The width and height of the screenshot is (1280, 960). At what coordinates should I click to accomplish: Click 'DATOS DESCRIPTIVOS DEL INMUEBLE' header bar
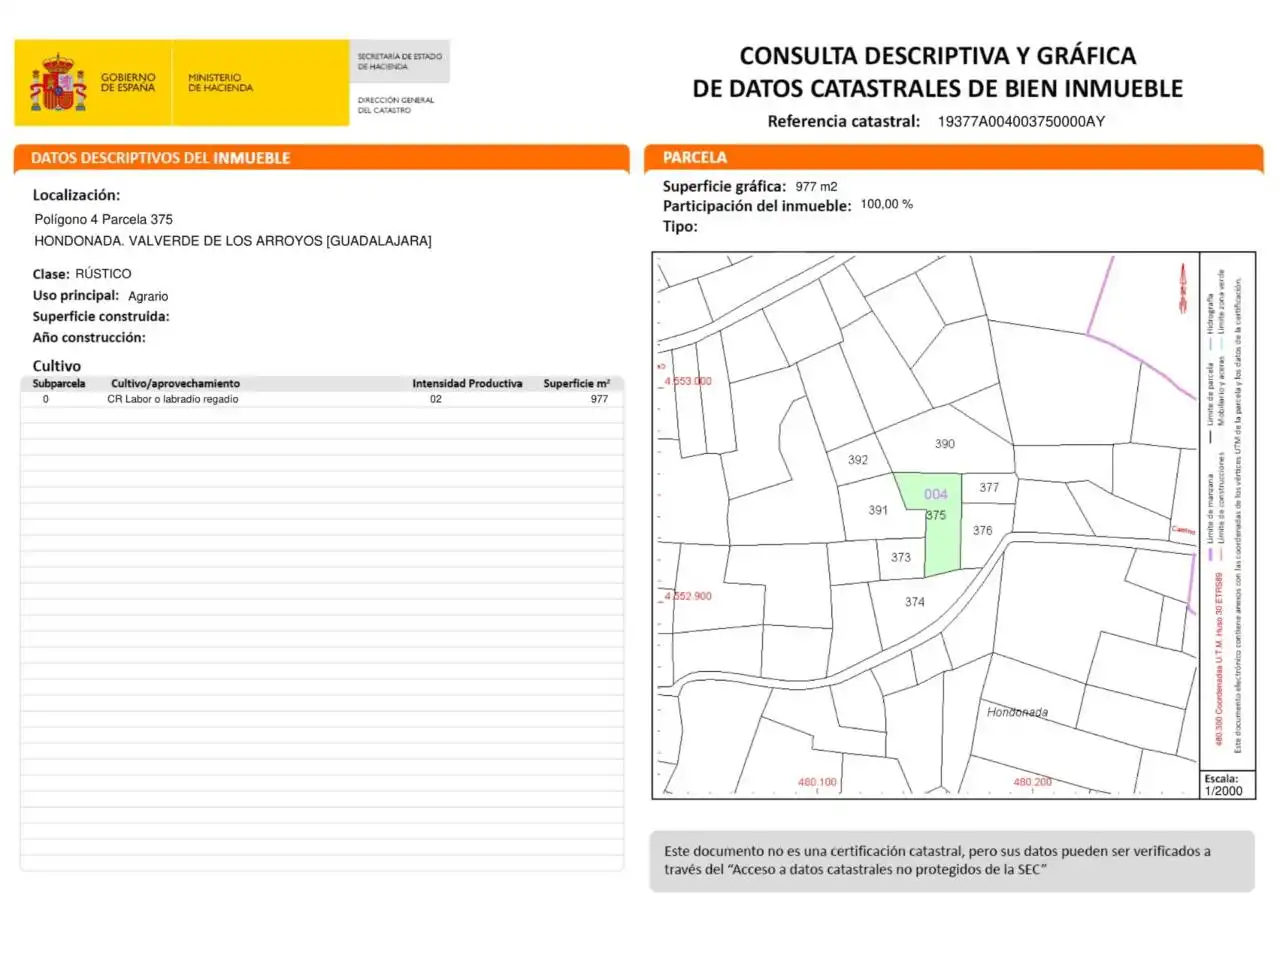[321, 158]
